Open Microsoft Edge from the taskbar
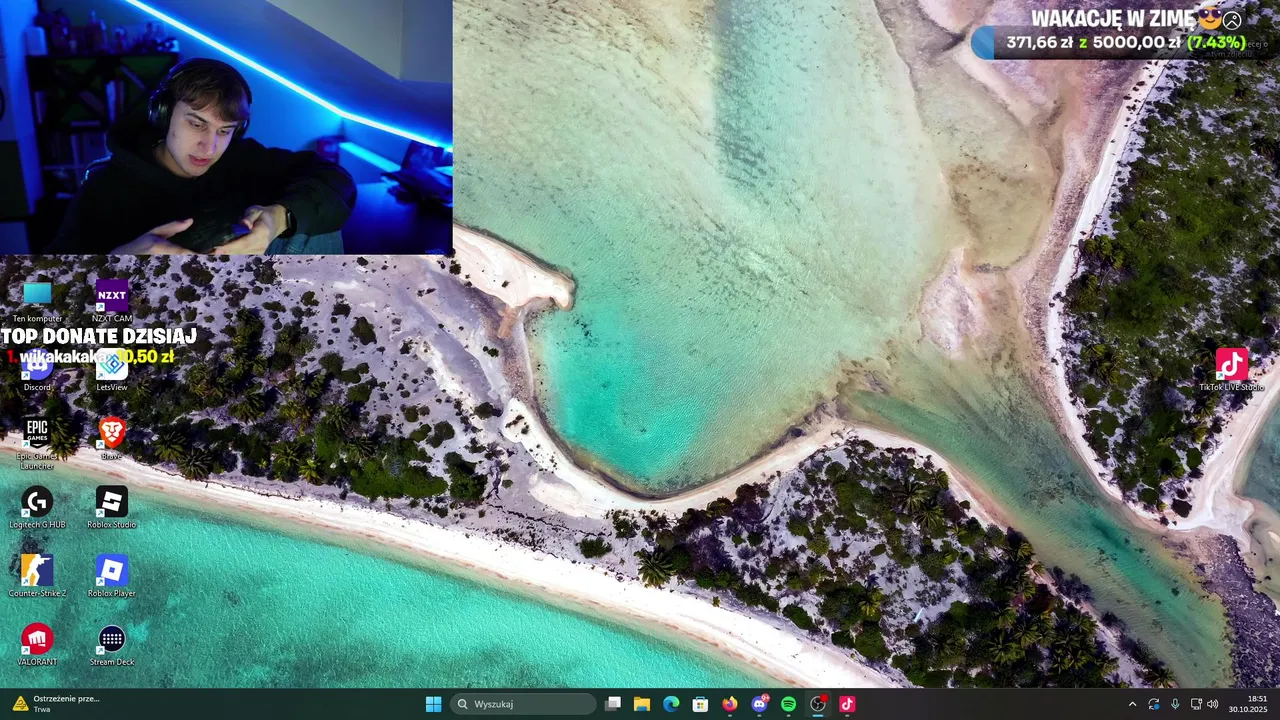Viewport: 1280px width, 720px height. coord(671,704)
